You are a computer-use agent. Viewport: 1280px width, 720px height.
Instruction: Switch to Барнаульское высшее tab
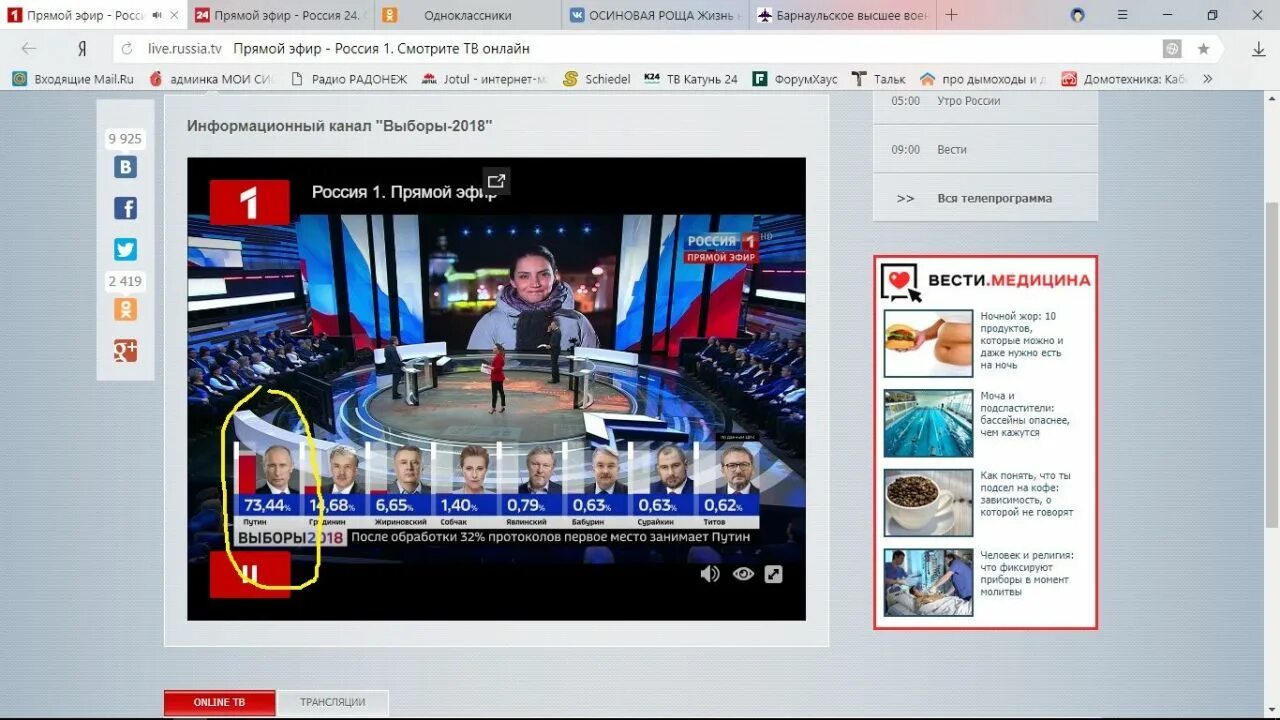point(842,15)
